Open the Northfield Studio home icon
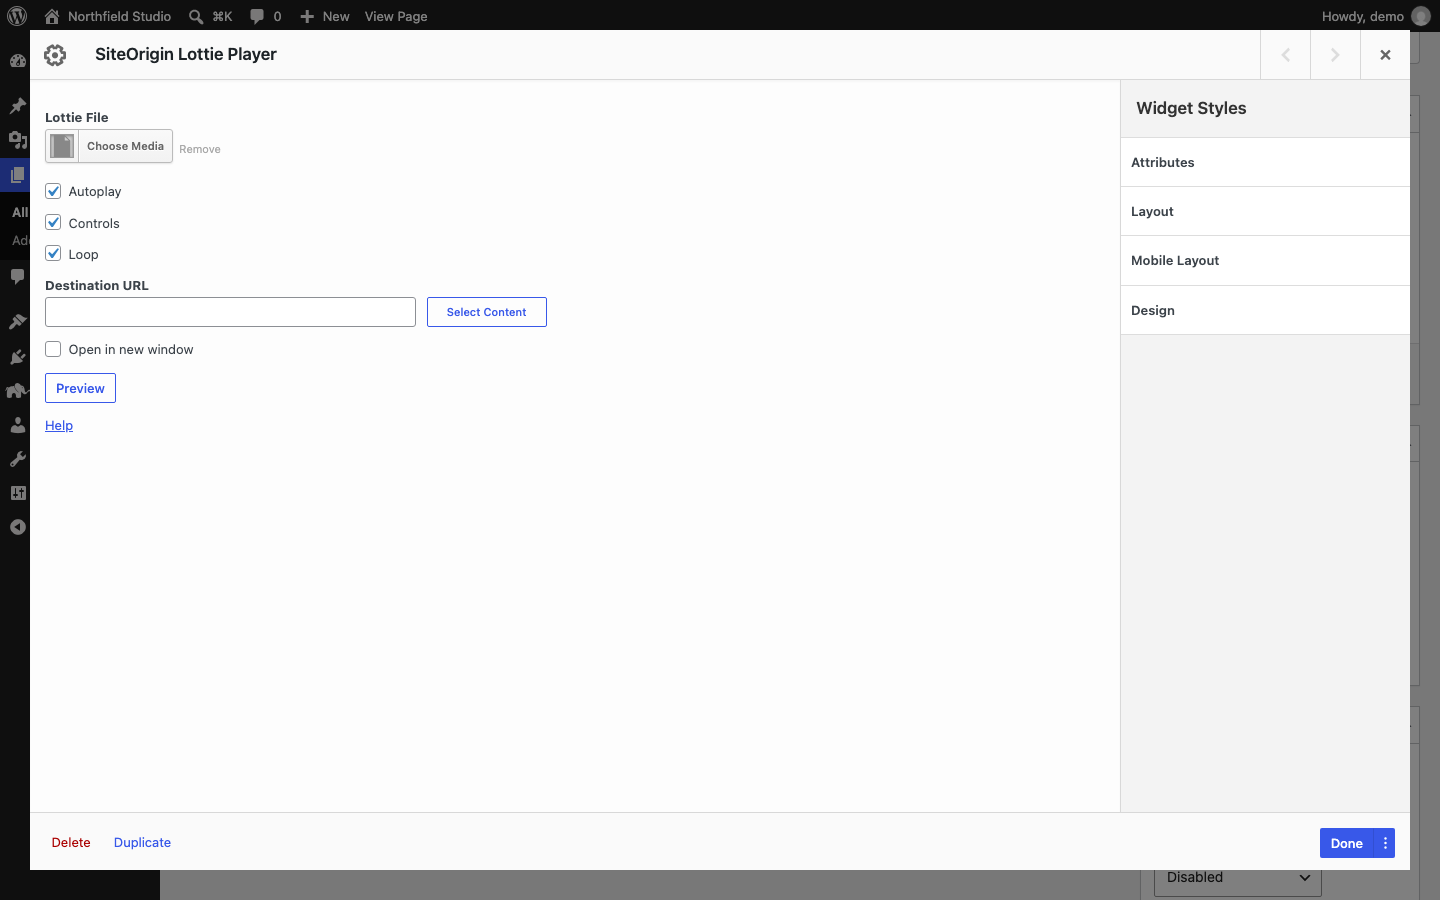The image size is (1440, 900). tap(52, 16)
